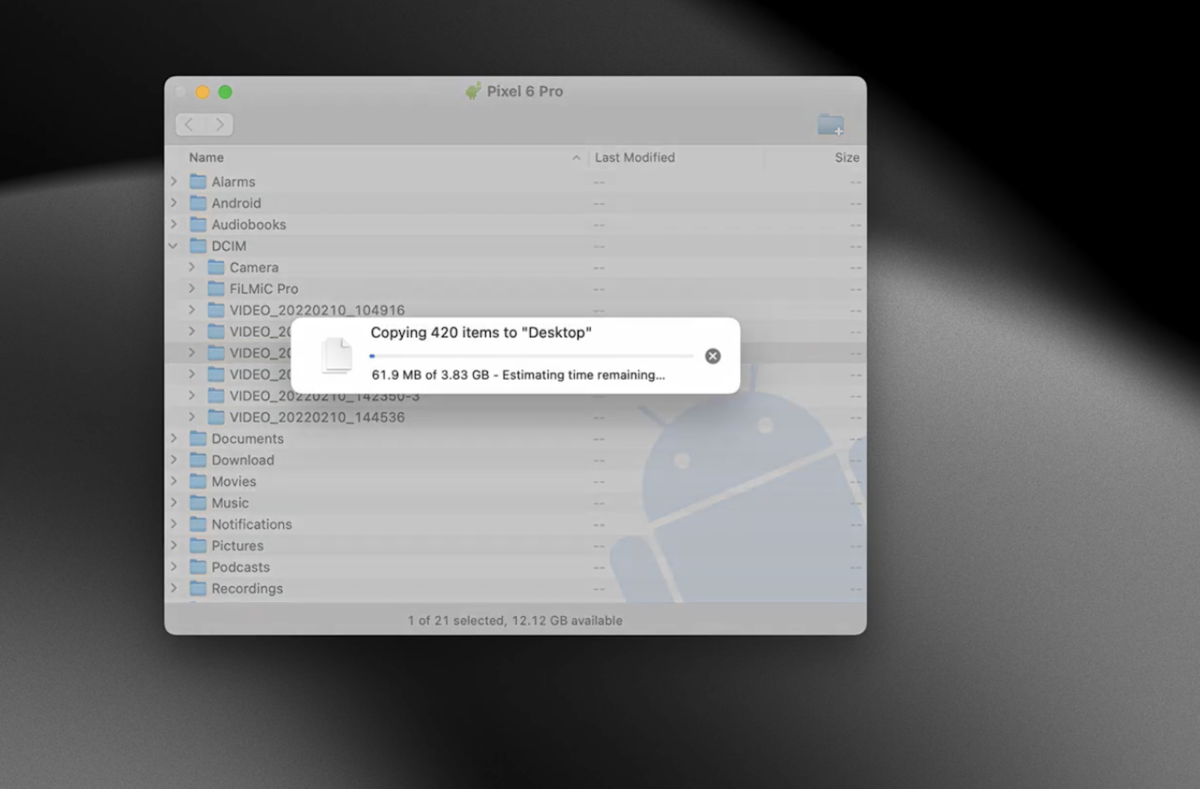
Task: Click the Audiobooks folder icon
Action: click(198, 225)
